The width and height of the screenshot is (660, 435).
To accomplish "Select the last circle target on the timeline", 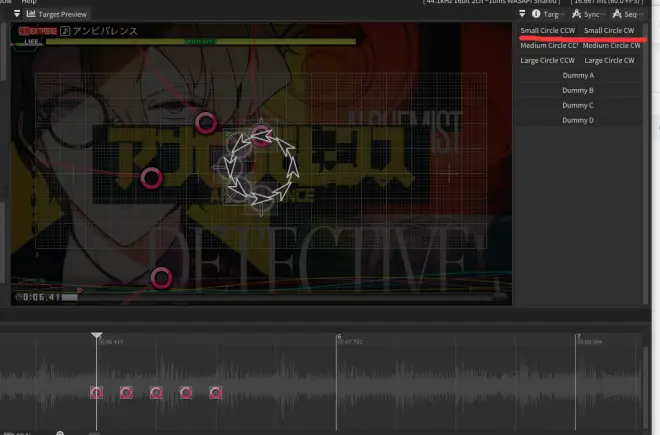I will coord(216,393).
